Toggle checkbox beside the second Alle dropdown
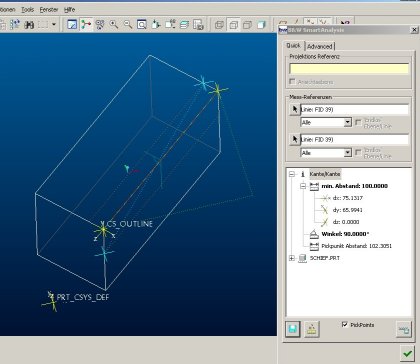Viewport: 420px width, 364px height. coord(358,153)
